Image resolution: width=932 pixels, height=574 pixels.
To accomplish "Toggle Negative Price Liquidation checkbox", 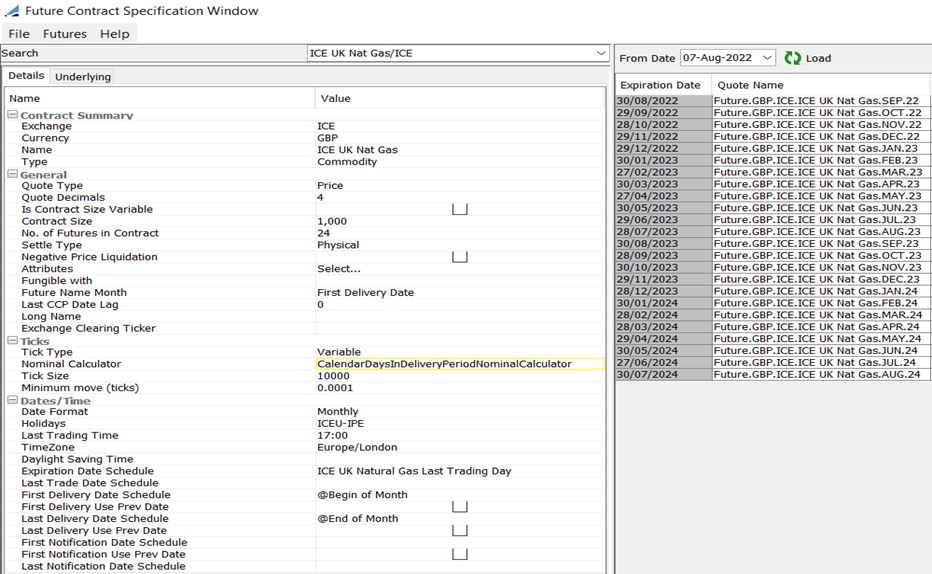I will click(459, 257).
